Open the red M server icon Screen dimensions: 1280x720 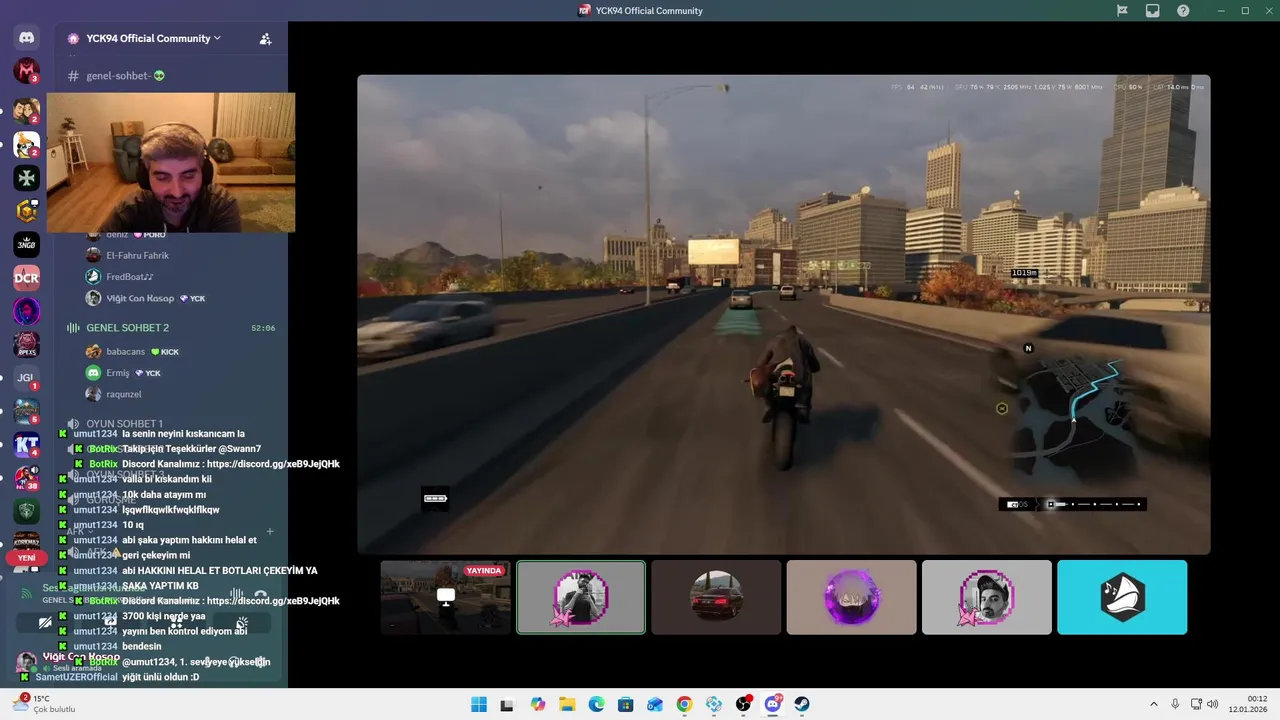coord(26,71)
